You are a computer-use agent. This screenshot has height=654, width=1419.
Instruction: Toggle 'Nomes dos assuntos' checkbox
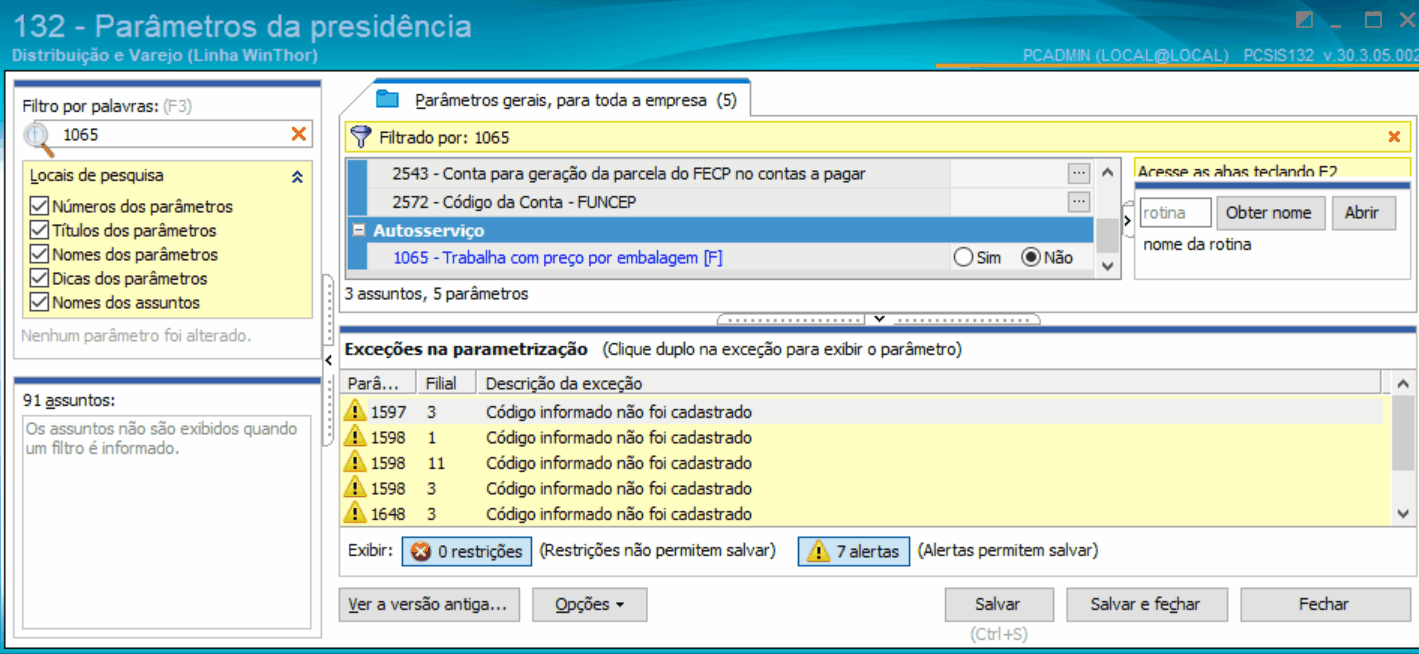pos(39,302)
